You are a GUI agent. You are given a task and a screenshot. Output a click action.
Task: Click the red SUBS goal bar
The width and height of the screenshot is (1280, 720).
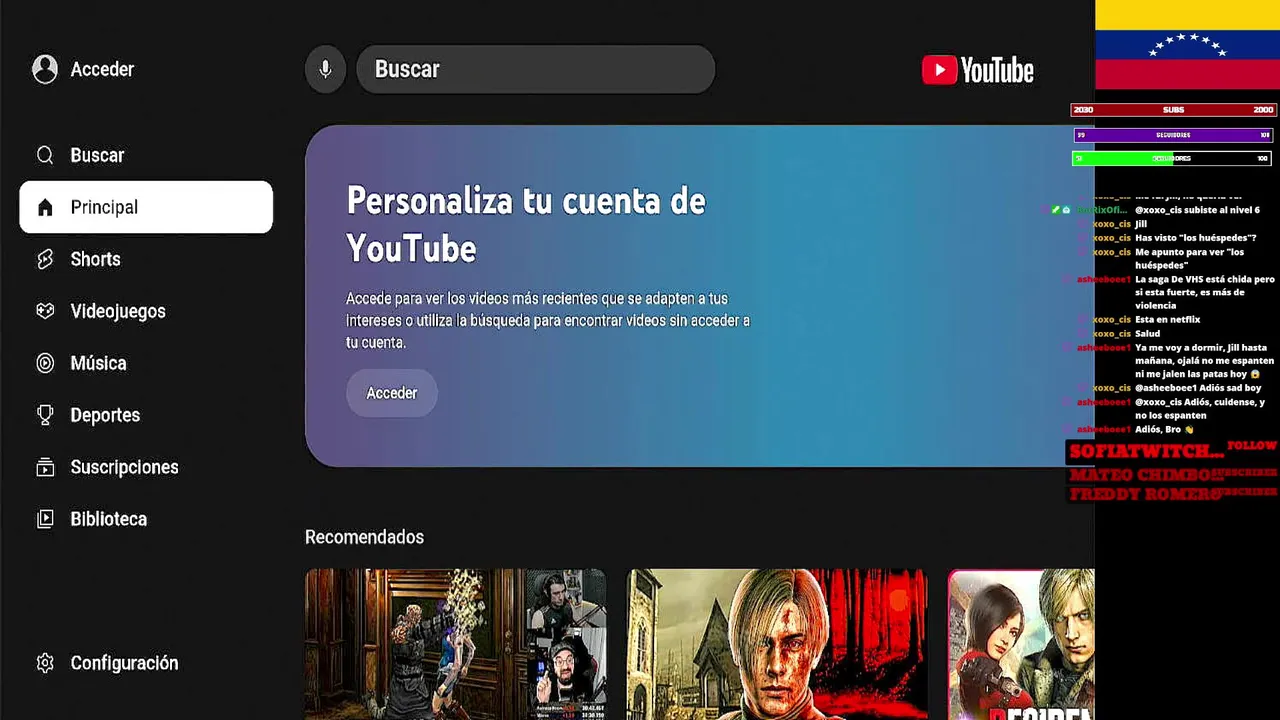[1173, 110]
